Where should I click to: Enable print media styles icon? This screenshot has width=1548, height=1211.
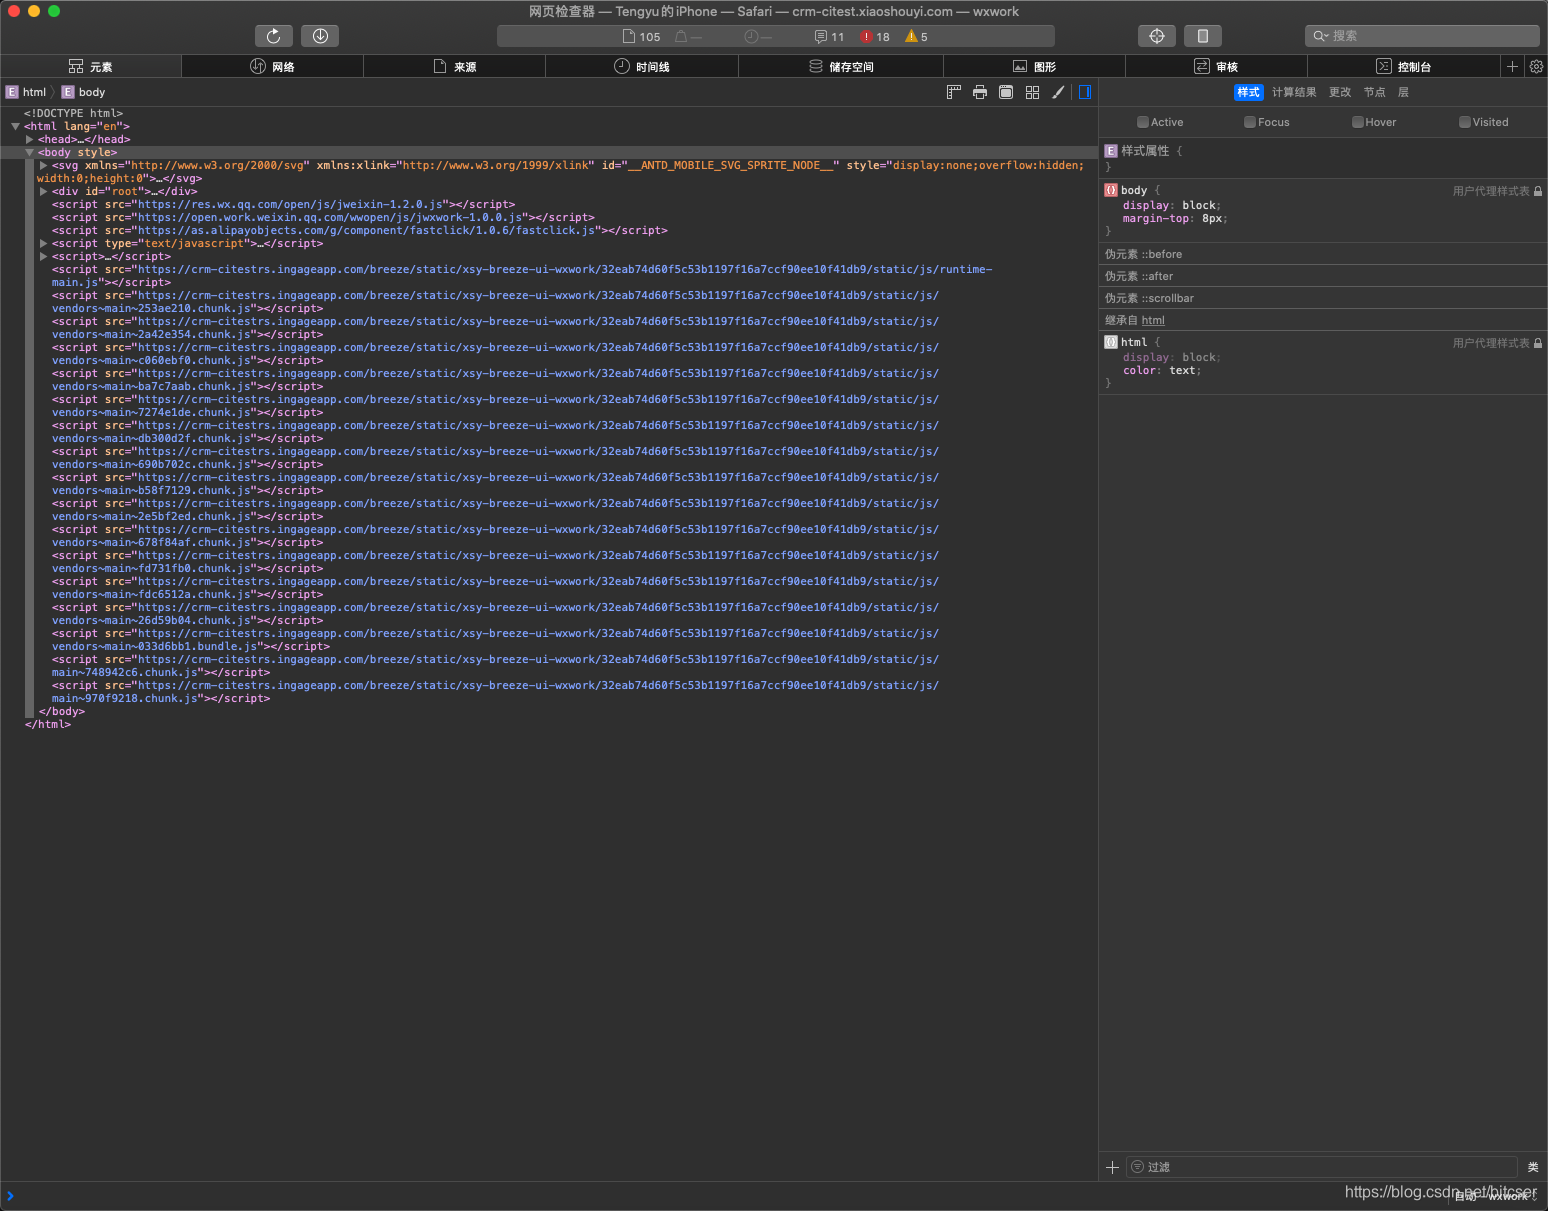tap(980, 92)
